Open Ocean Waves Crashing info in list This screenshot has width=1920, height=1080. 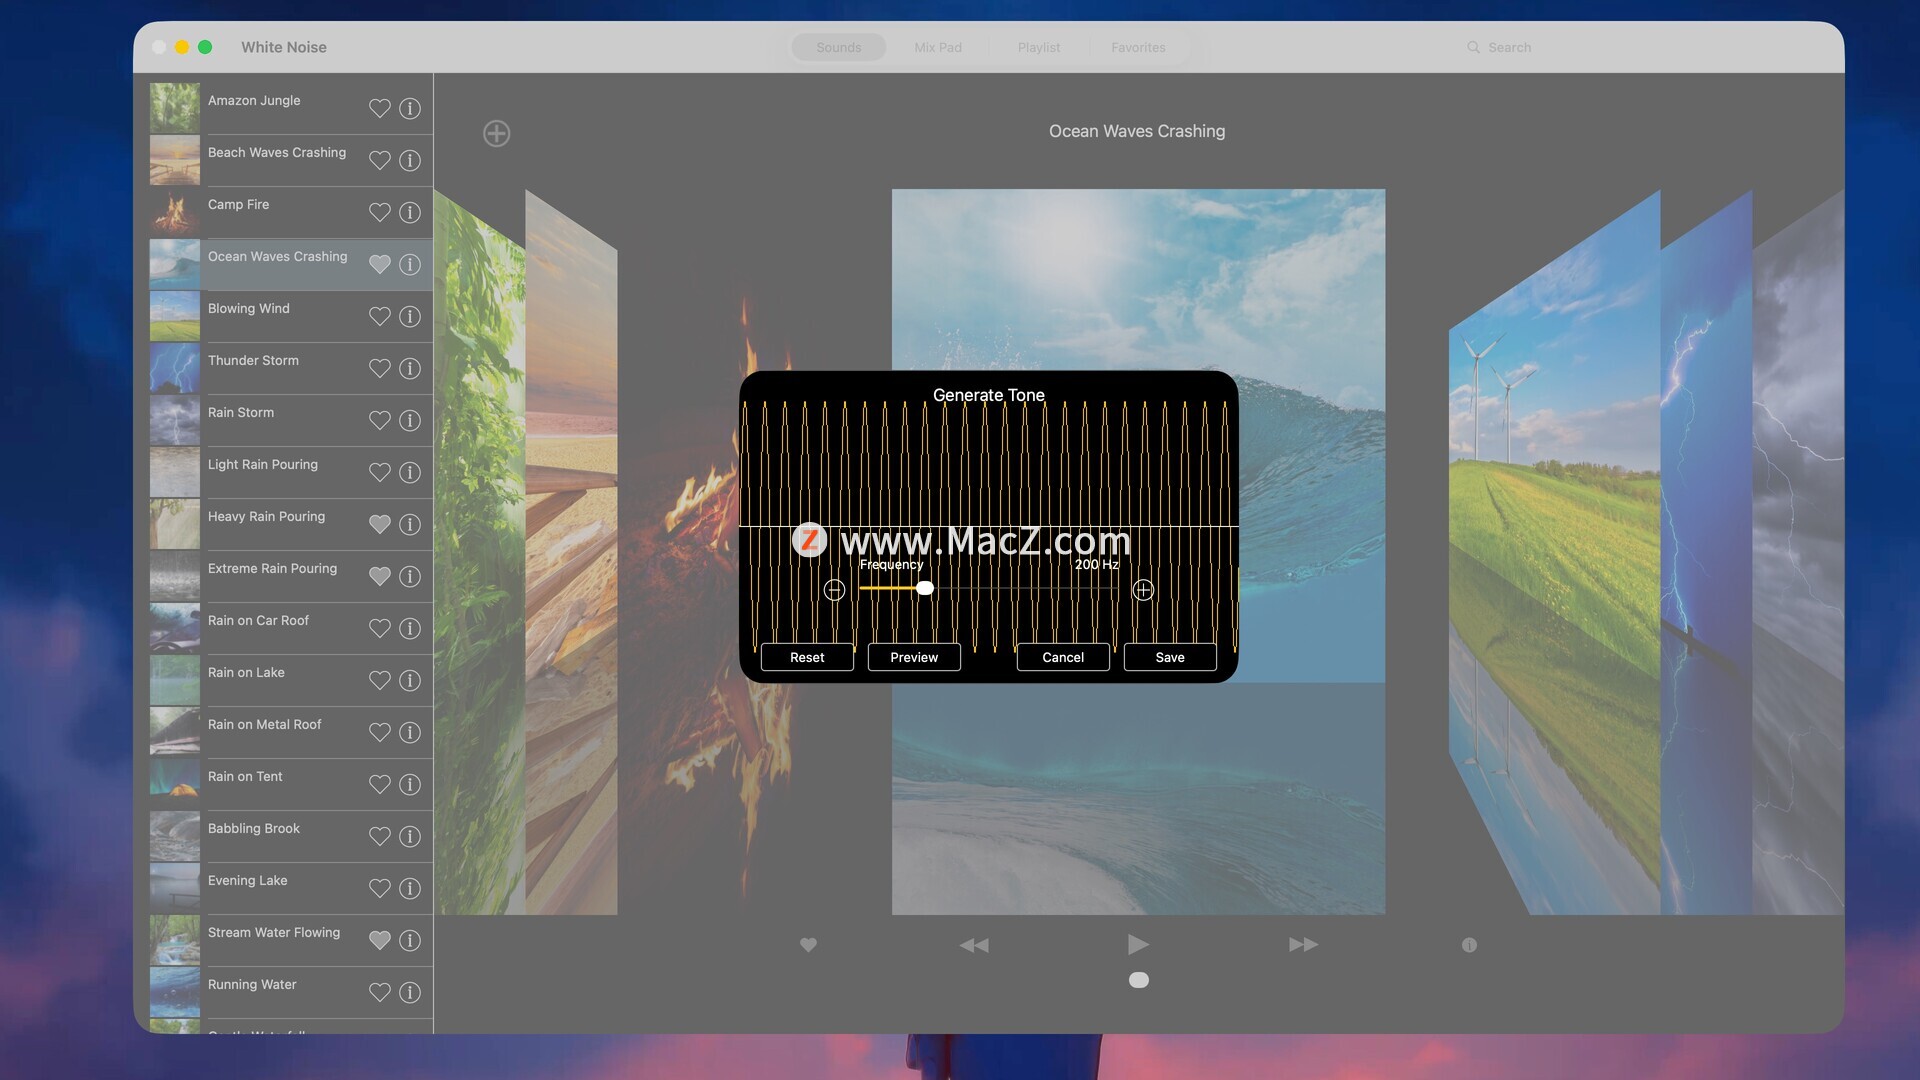(x=410, y=264)
